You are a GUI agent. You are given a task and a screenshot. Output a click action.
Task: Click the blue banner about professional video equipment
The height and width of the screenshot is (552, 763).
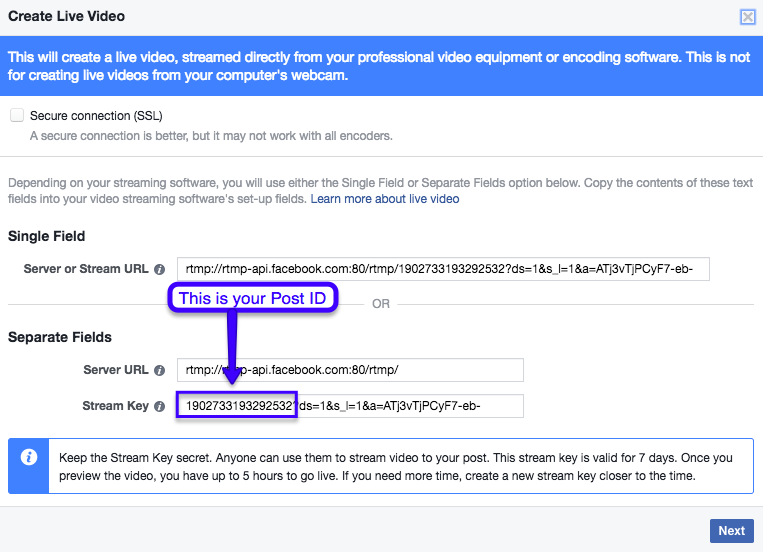click(382, 66)
